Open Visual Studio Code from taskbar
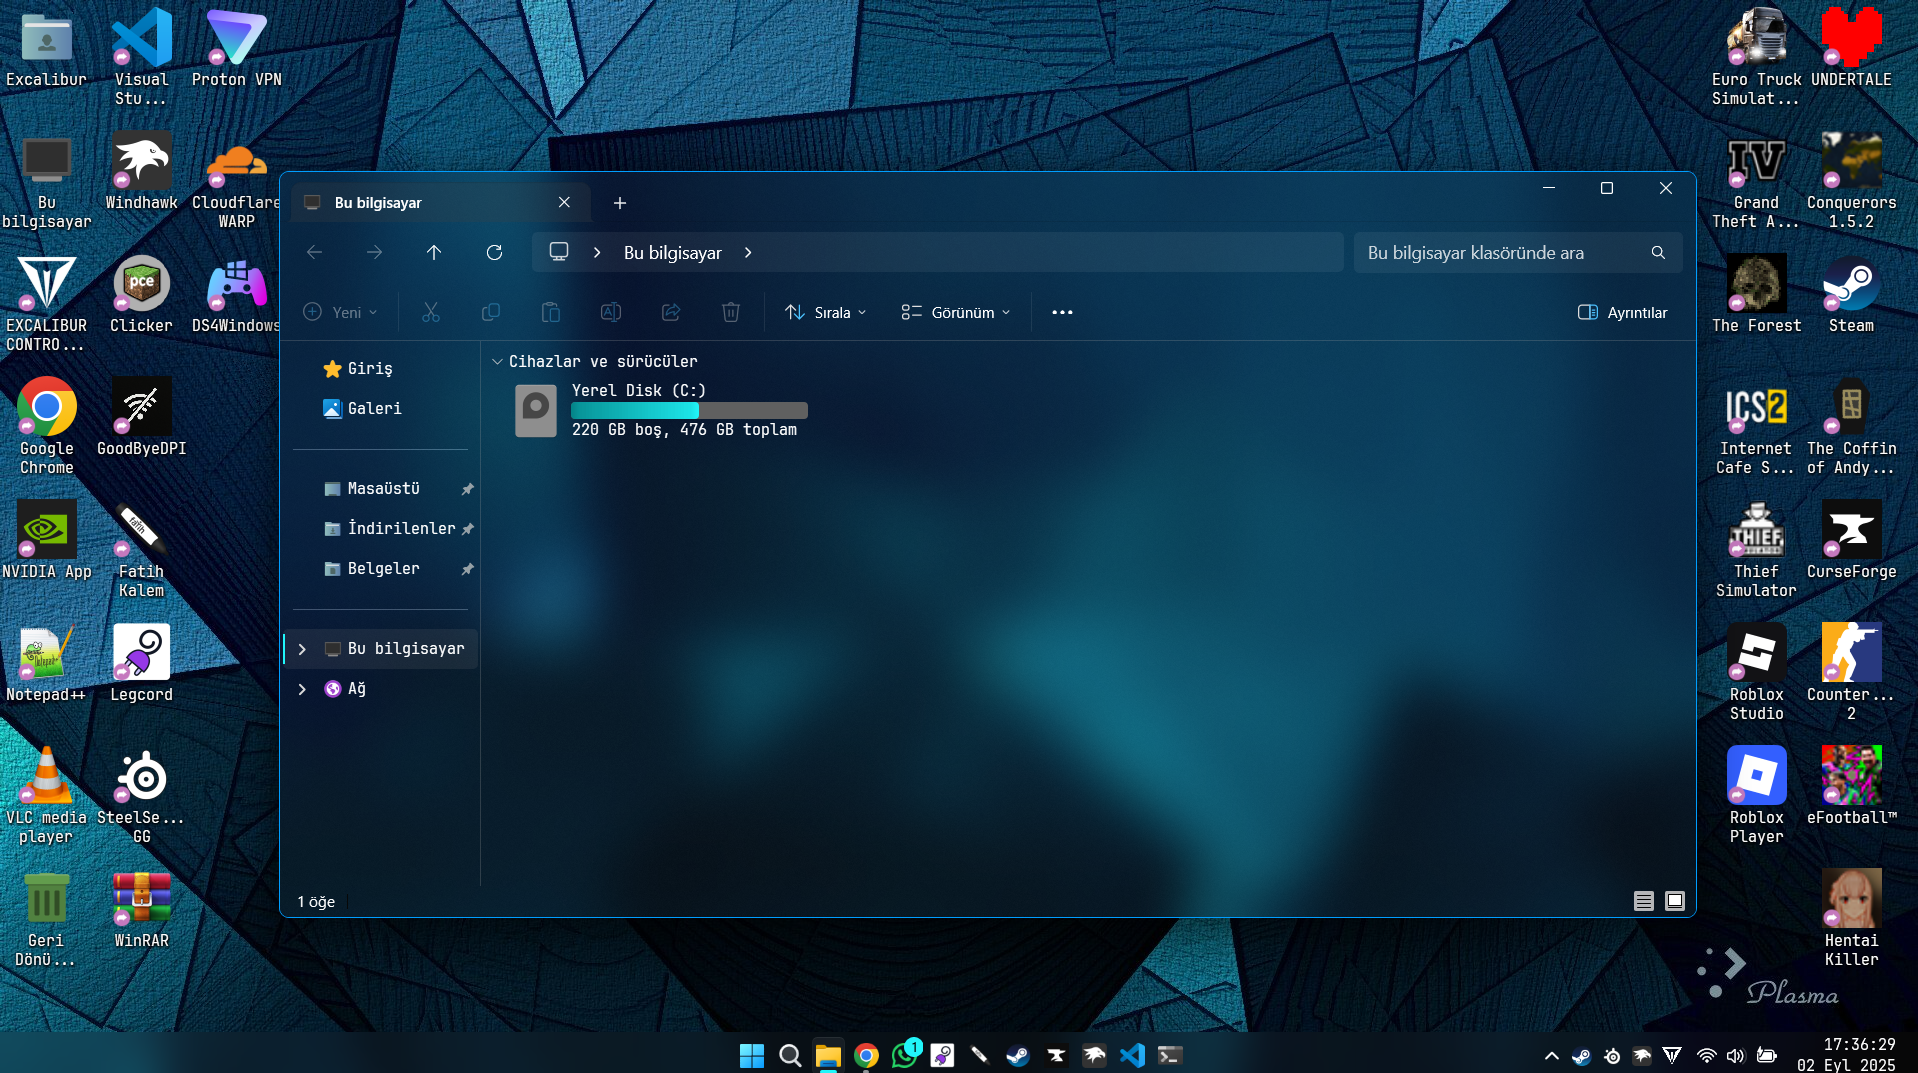This screenshot has height=1073, width=1918. [1133, 1055]
